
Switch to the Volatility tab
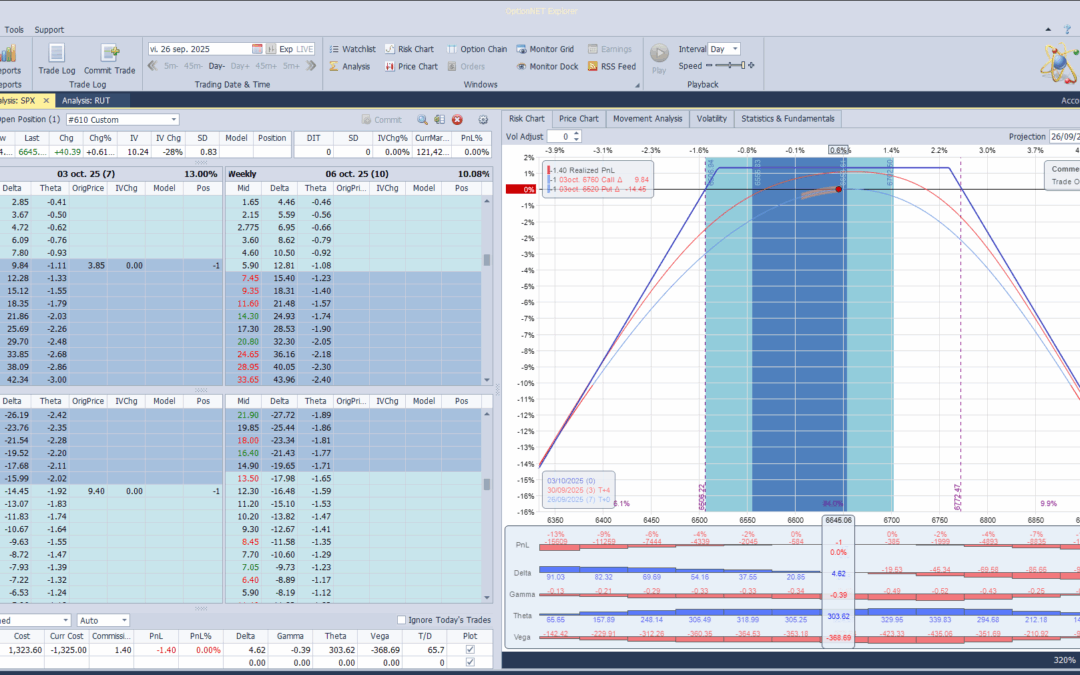712,118
